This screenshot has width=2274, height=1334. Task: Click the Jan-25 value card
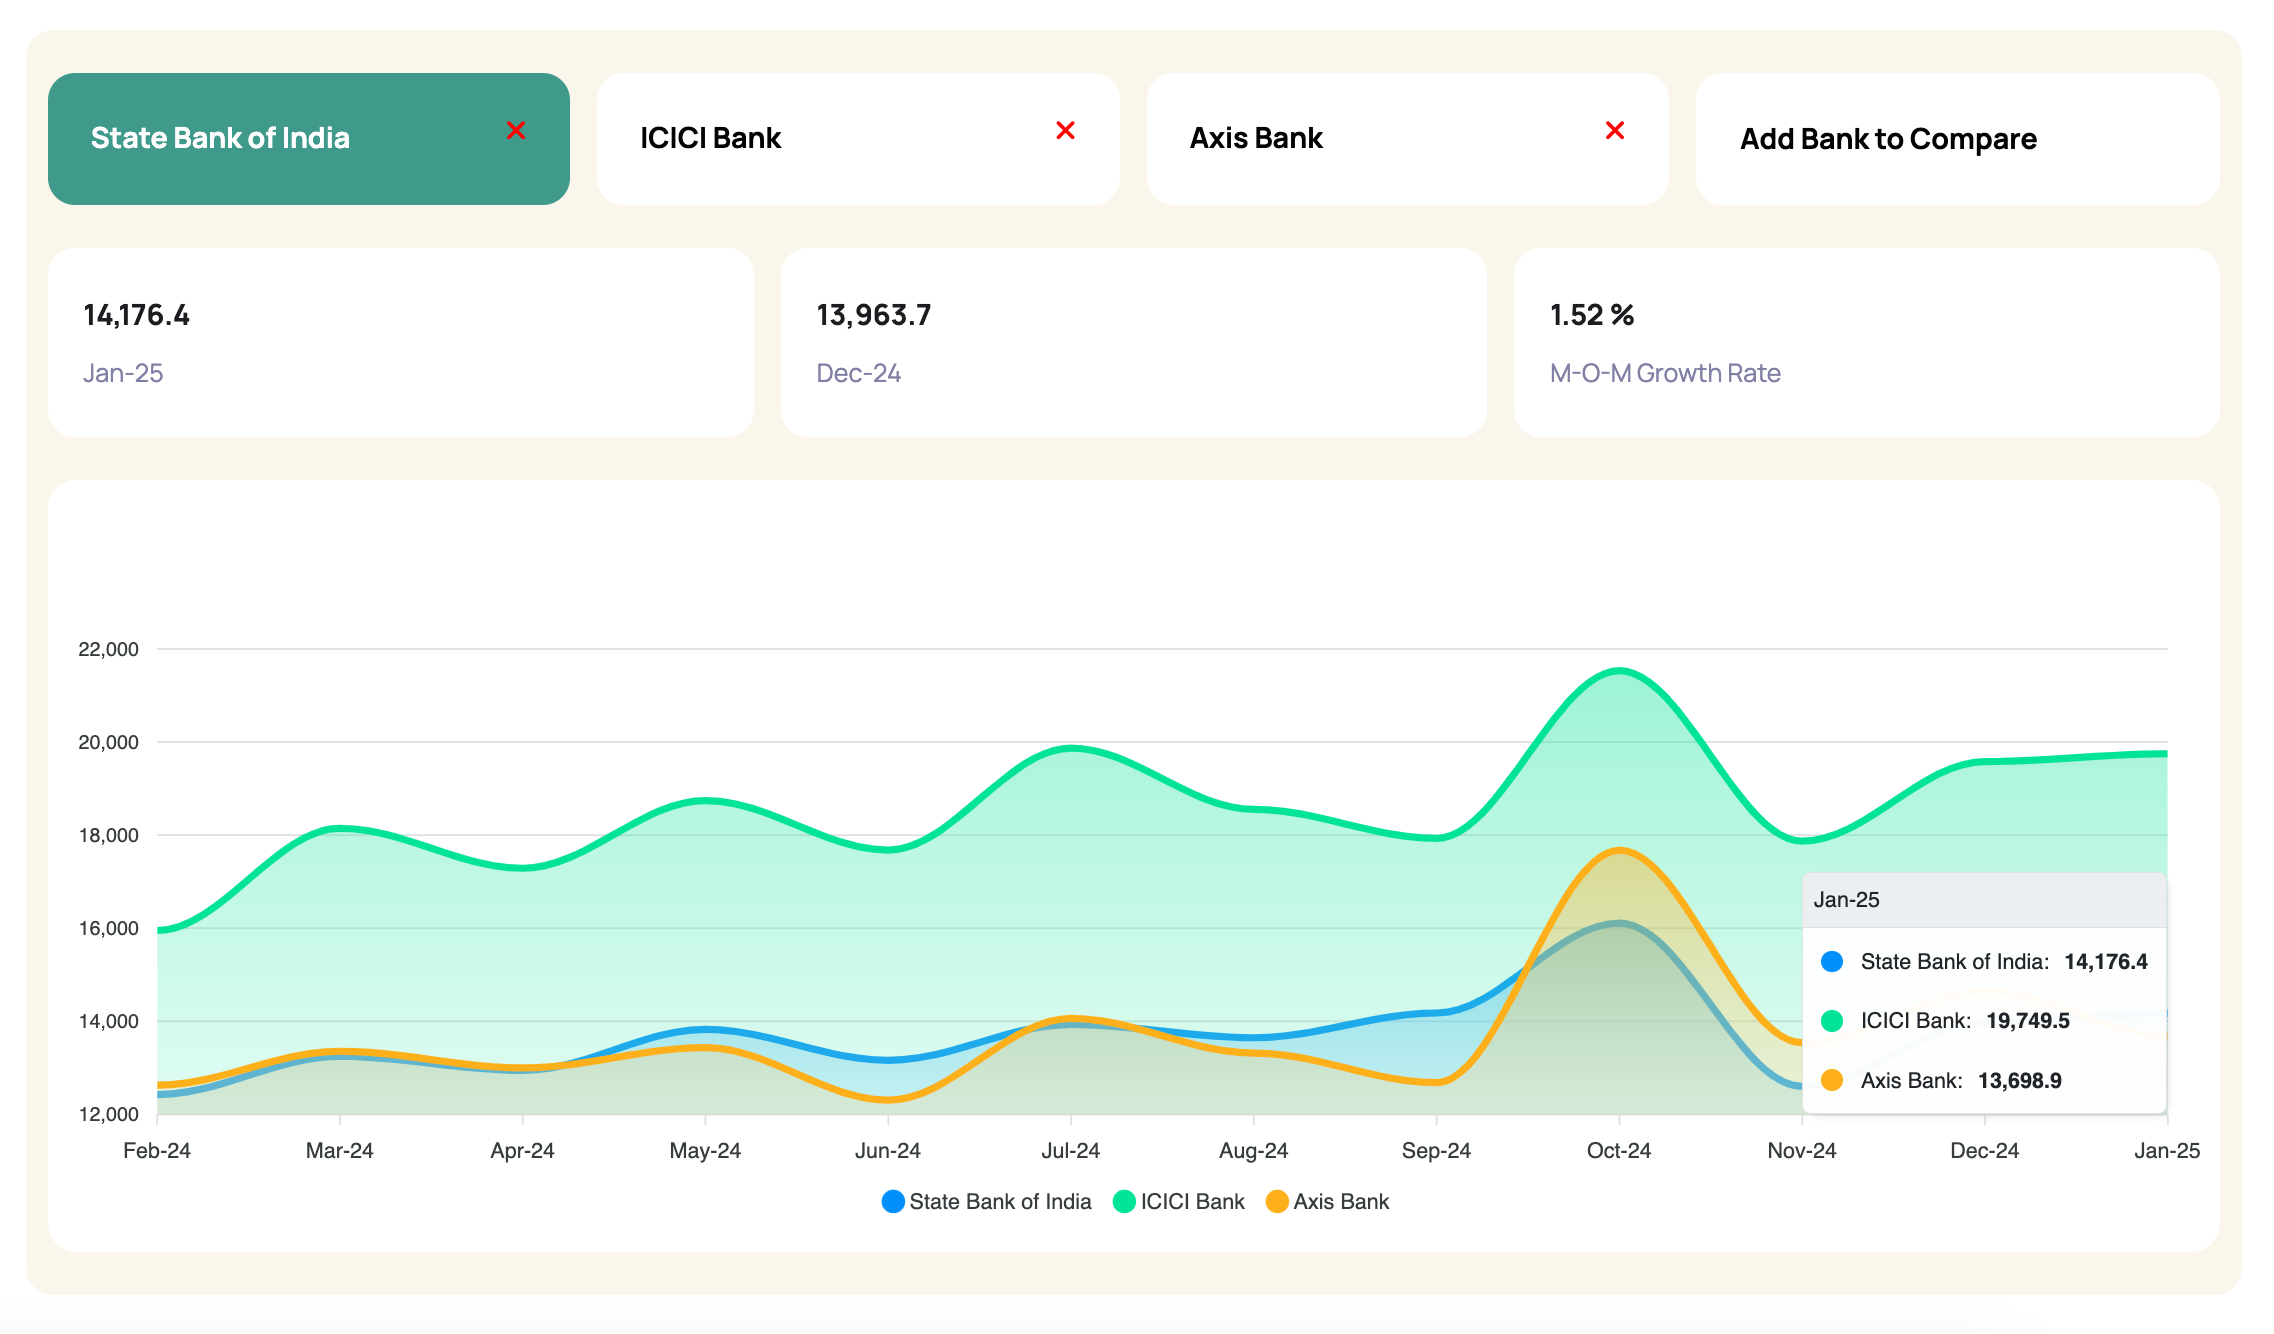tap(400, 342)
